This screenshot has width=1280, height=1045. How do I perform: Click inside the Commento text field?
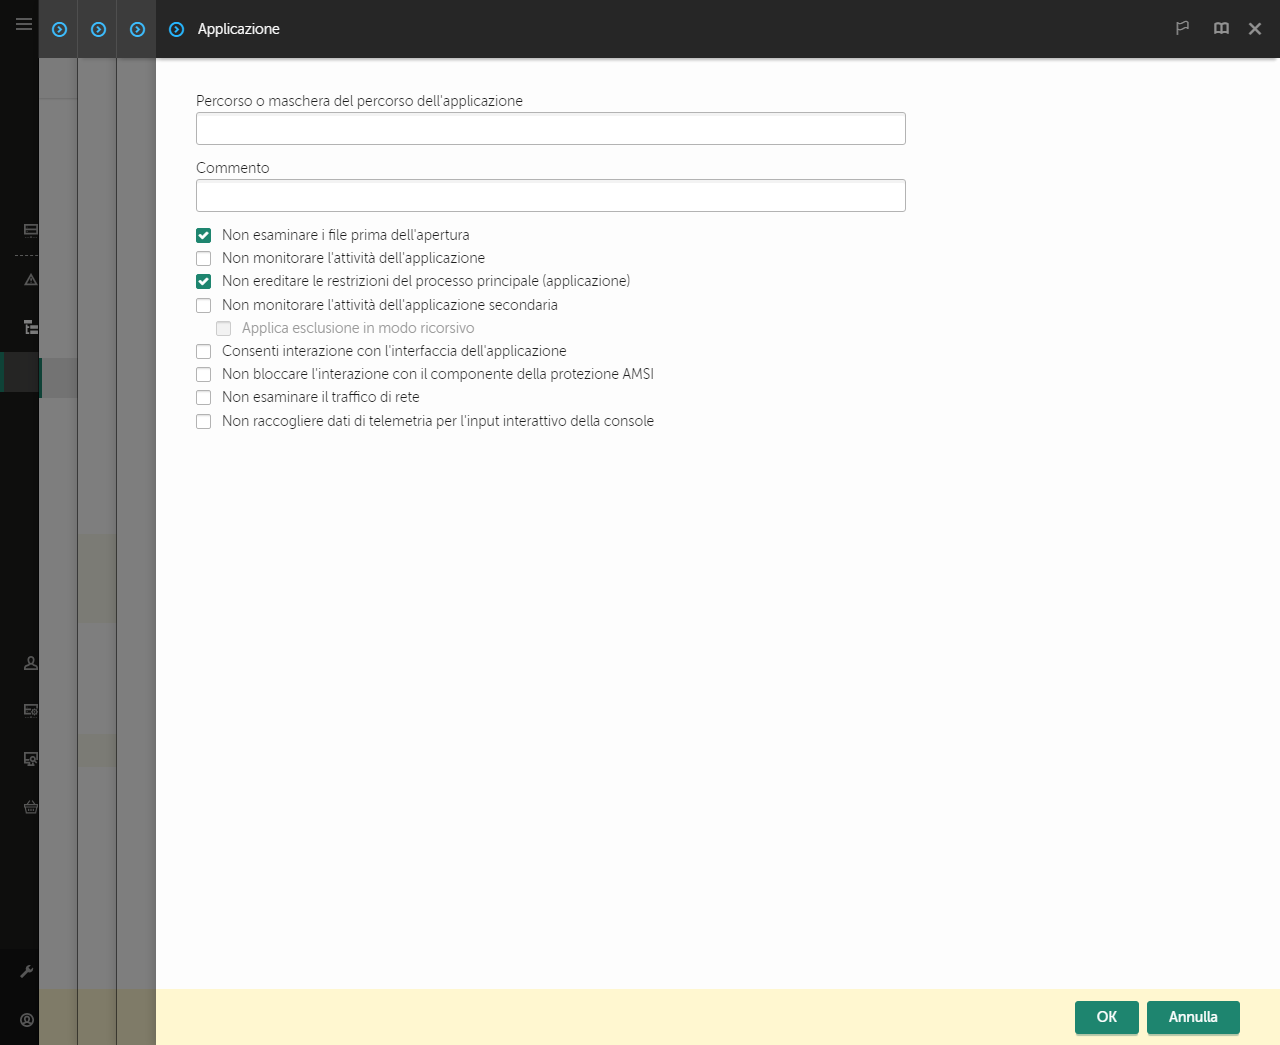[x=550, y=195]
